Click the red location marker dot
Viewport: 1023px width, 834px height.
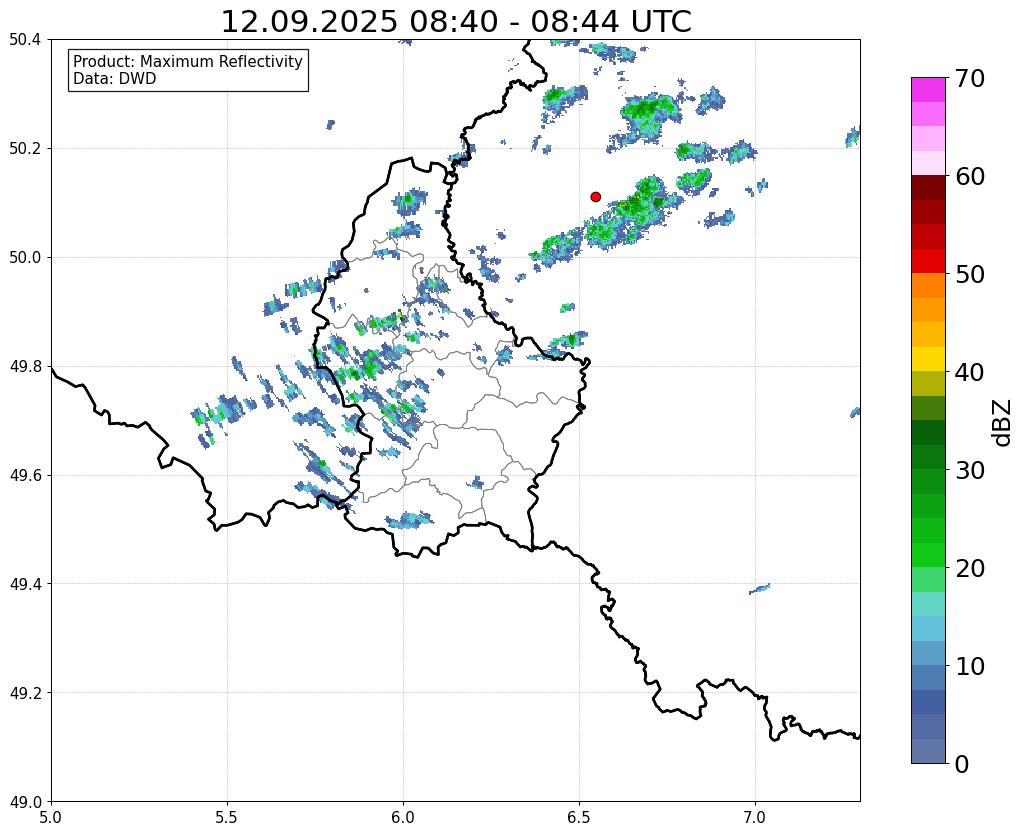[x=595, y=196]
